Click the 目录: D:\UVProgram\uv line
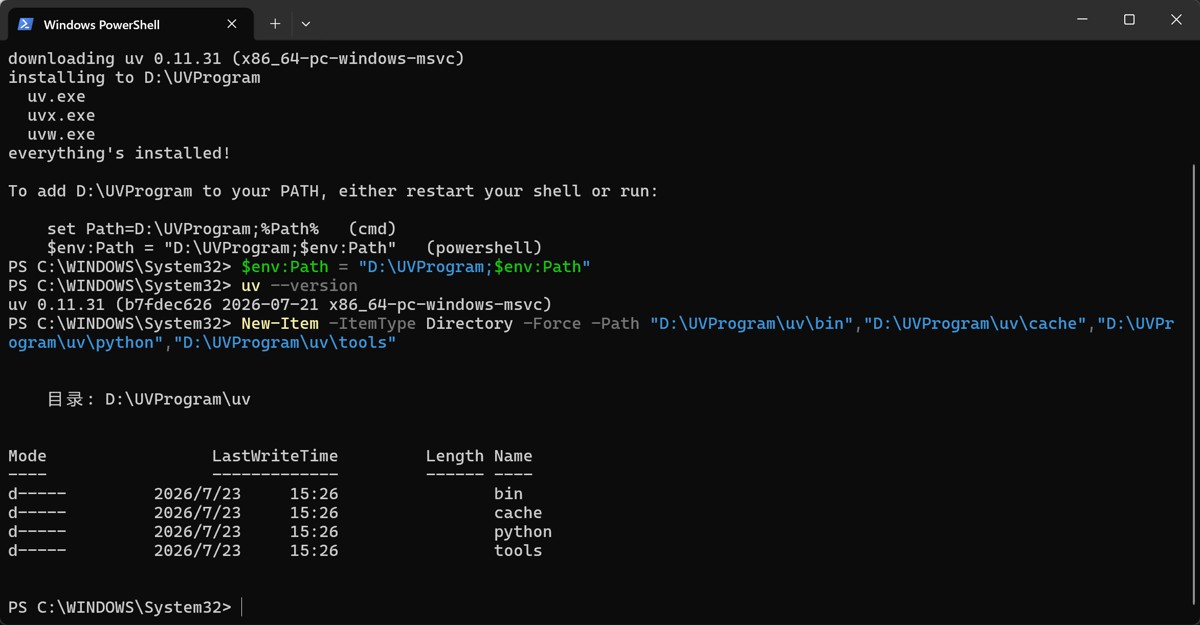Screen dimensions: 1200x625 click(149, 399)
